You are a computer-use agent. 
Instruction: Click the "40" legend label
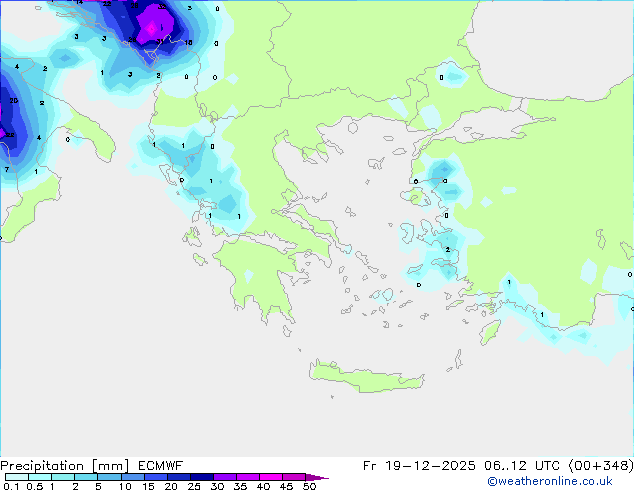pos(263,486)
